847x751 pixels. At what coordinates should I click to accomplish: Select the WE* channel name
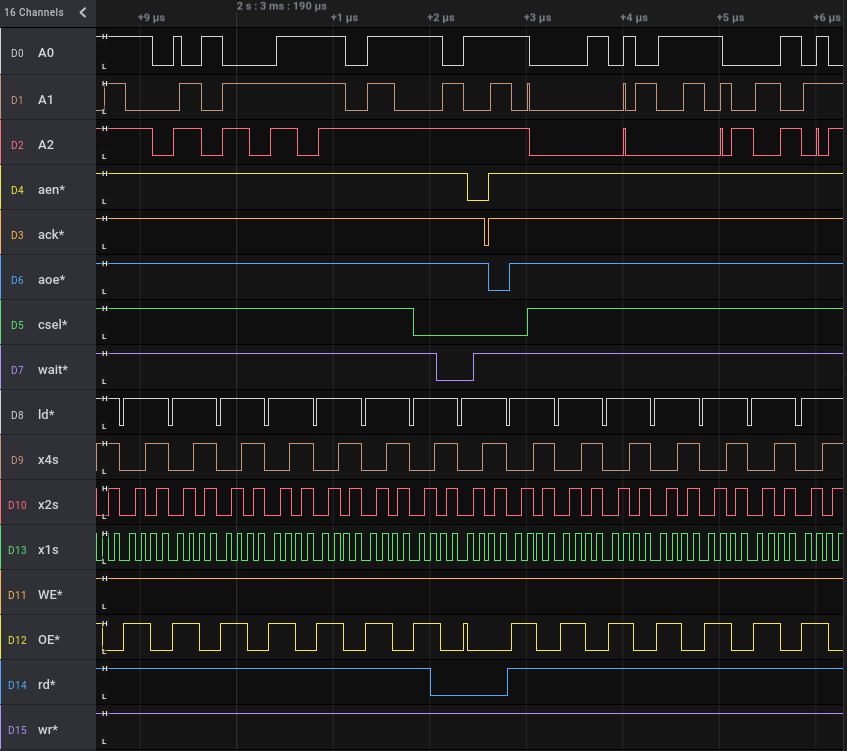coord(50,595)
